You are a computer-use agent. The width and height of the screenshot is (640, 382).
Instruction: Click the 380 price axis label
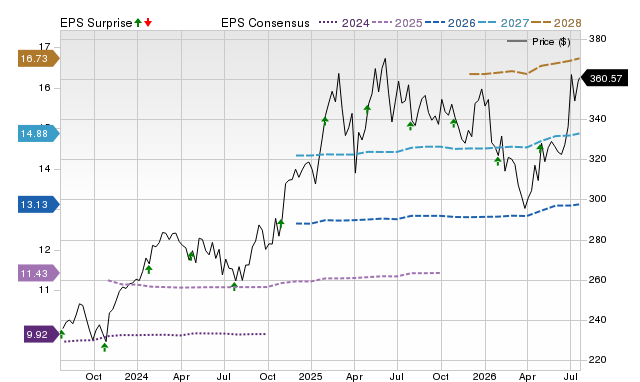pyautogui.click(x=597, y=39)
